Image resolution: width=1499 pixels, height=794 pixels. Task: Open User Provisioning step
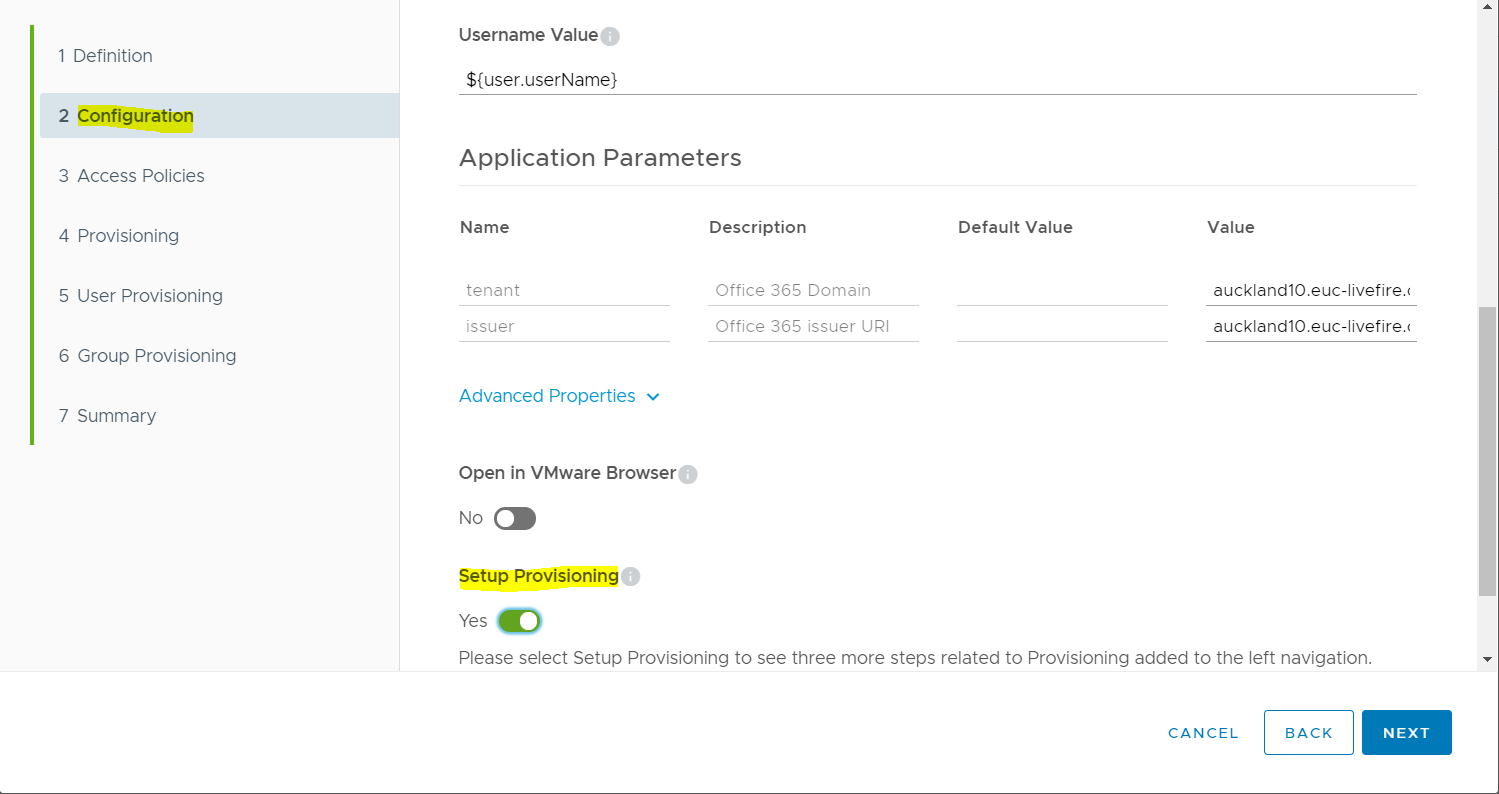pyautogui.click(x=150, y=296)
